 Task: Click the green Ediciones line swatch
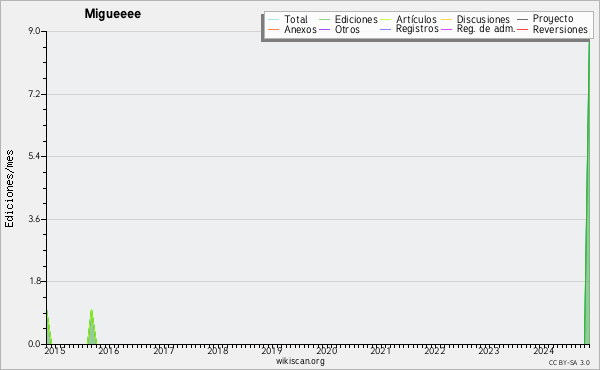pyautogui.click(x=324, y=20)
